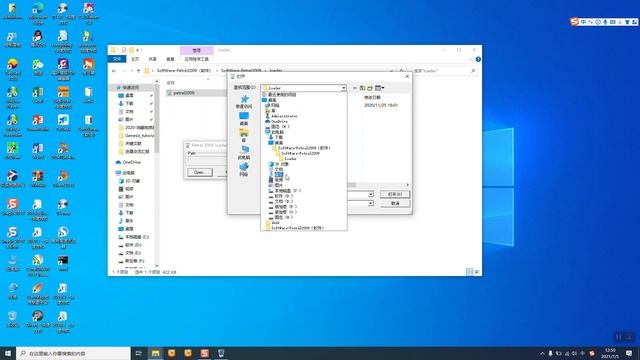Click File Explorer icon on taskbar
The height and width of the screenshot is (360, 640).
click(156, 353)
